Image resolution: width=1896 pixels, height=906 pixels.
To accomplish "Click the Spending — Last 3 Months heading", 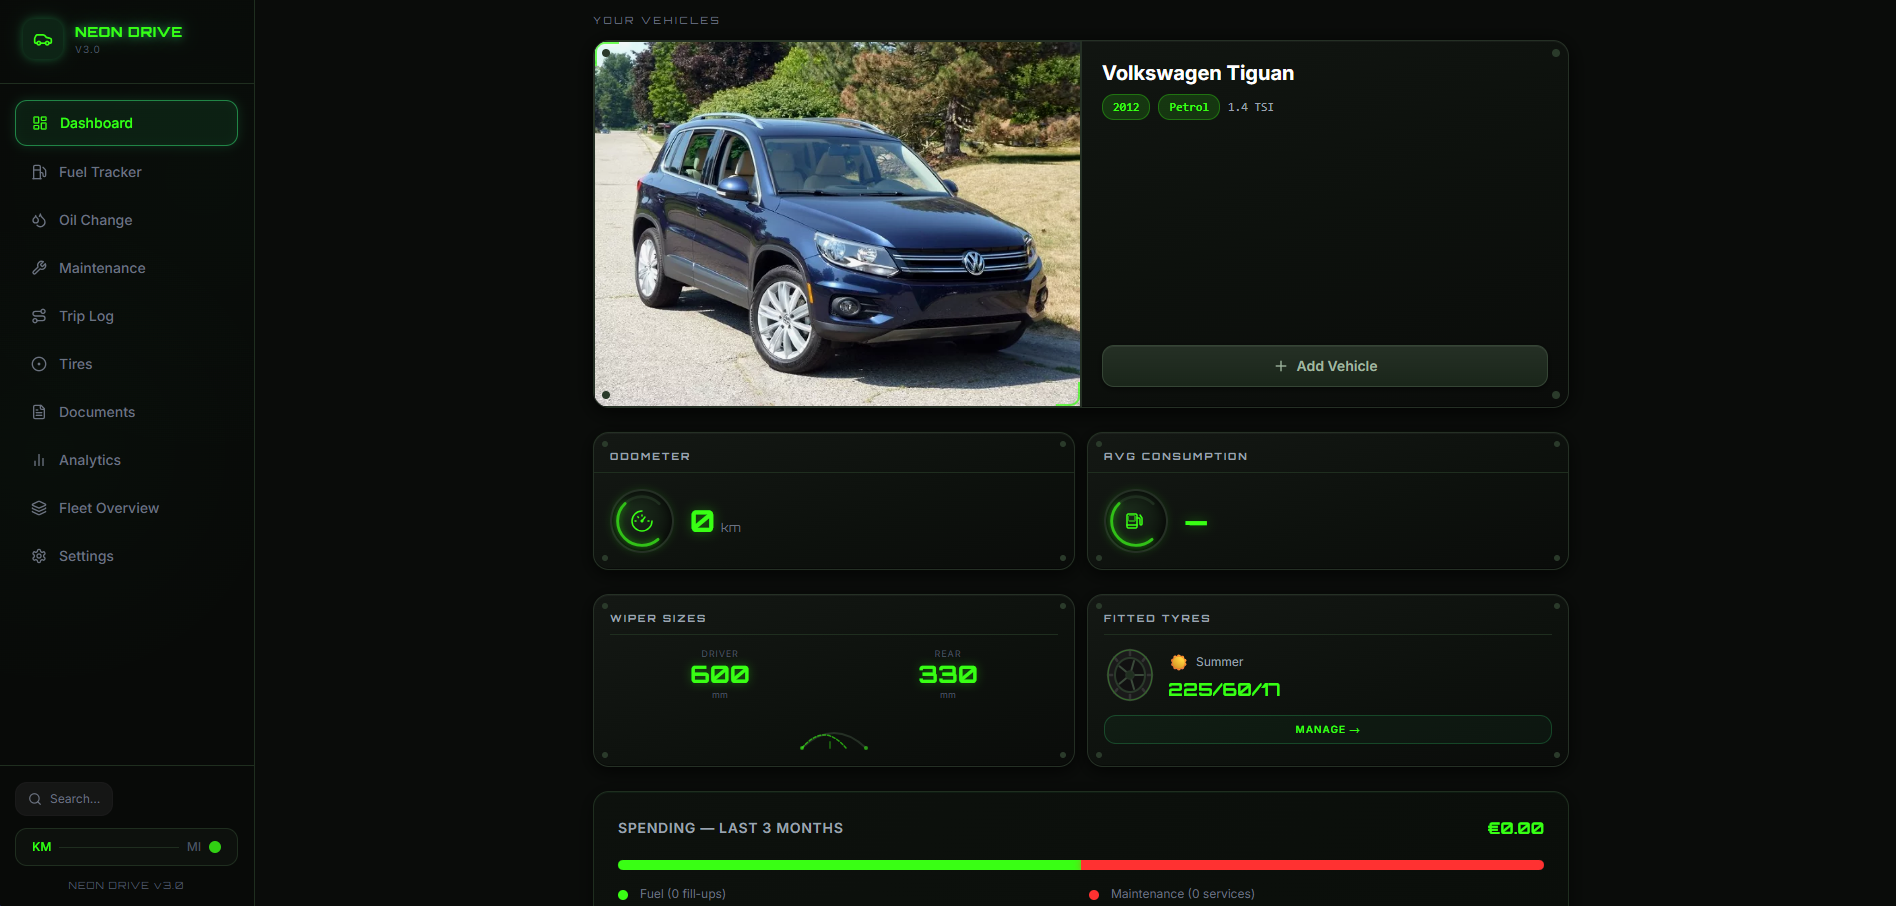I will pos(731,828).
